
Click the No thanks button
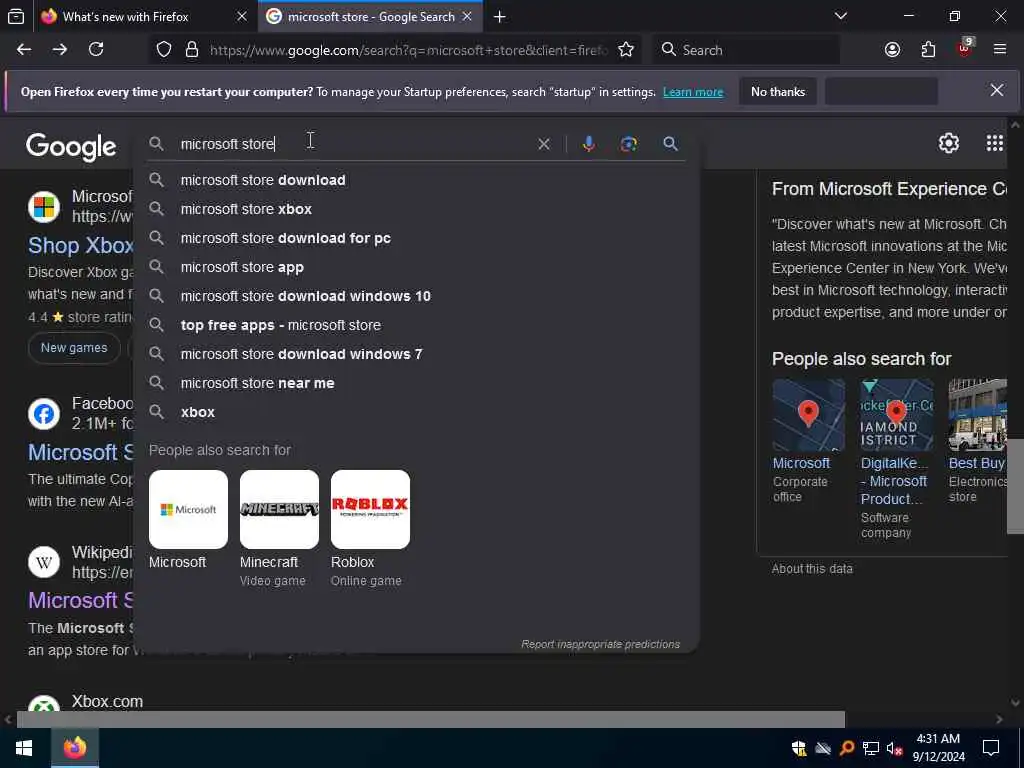click(778, 92)
